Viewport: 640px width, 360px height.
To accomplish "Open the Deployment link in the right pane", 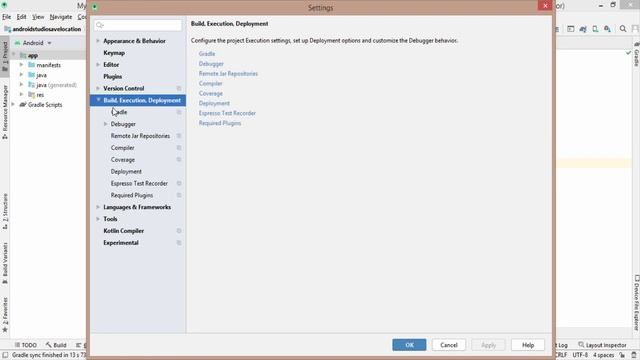I will [214, 103].
